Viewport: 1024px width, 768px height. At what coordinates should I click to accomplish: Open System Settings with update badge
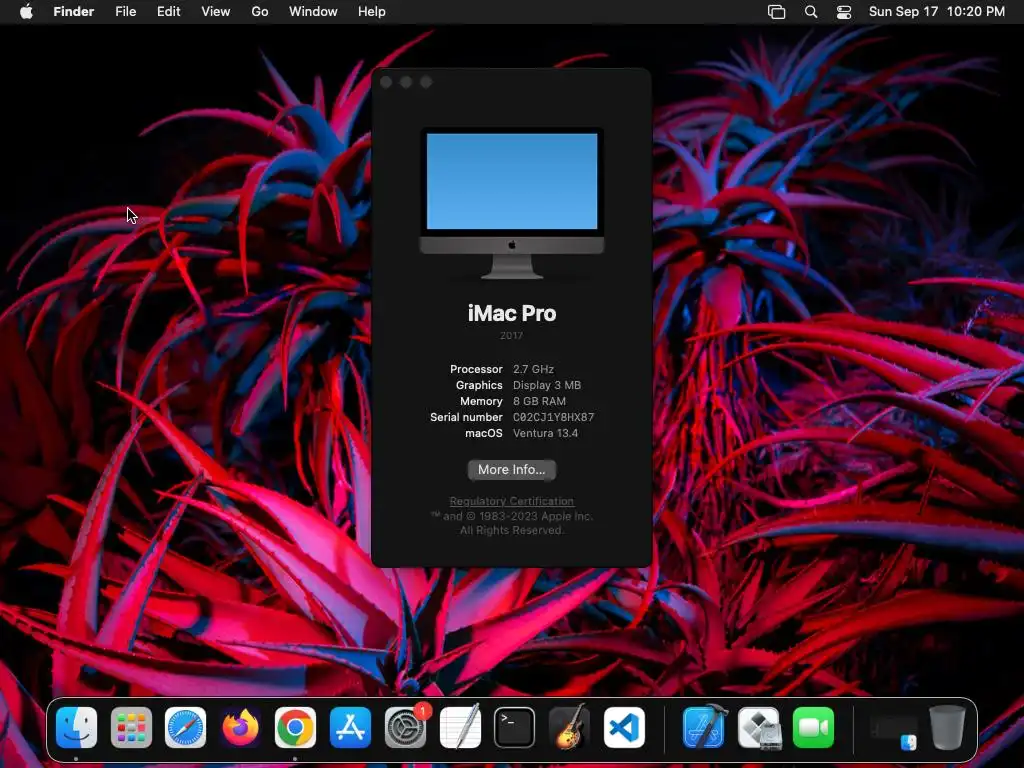tap(406, 727)
